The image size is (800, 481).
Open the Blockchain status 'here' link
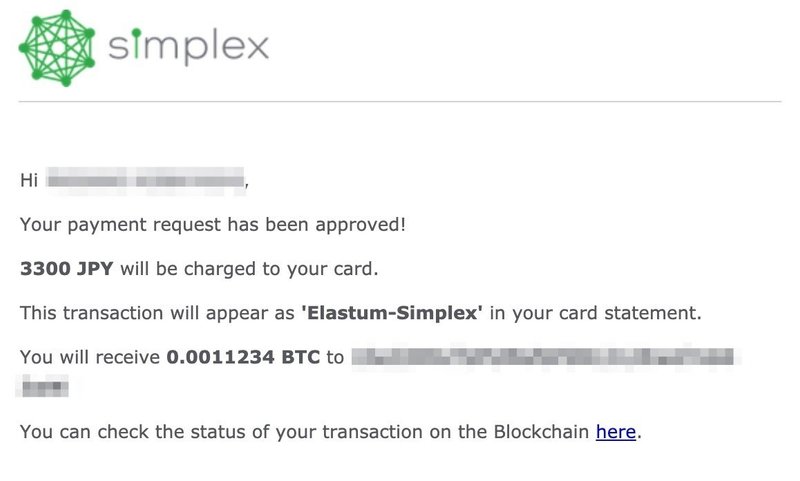[x=615, y=432]
